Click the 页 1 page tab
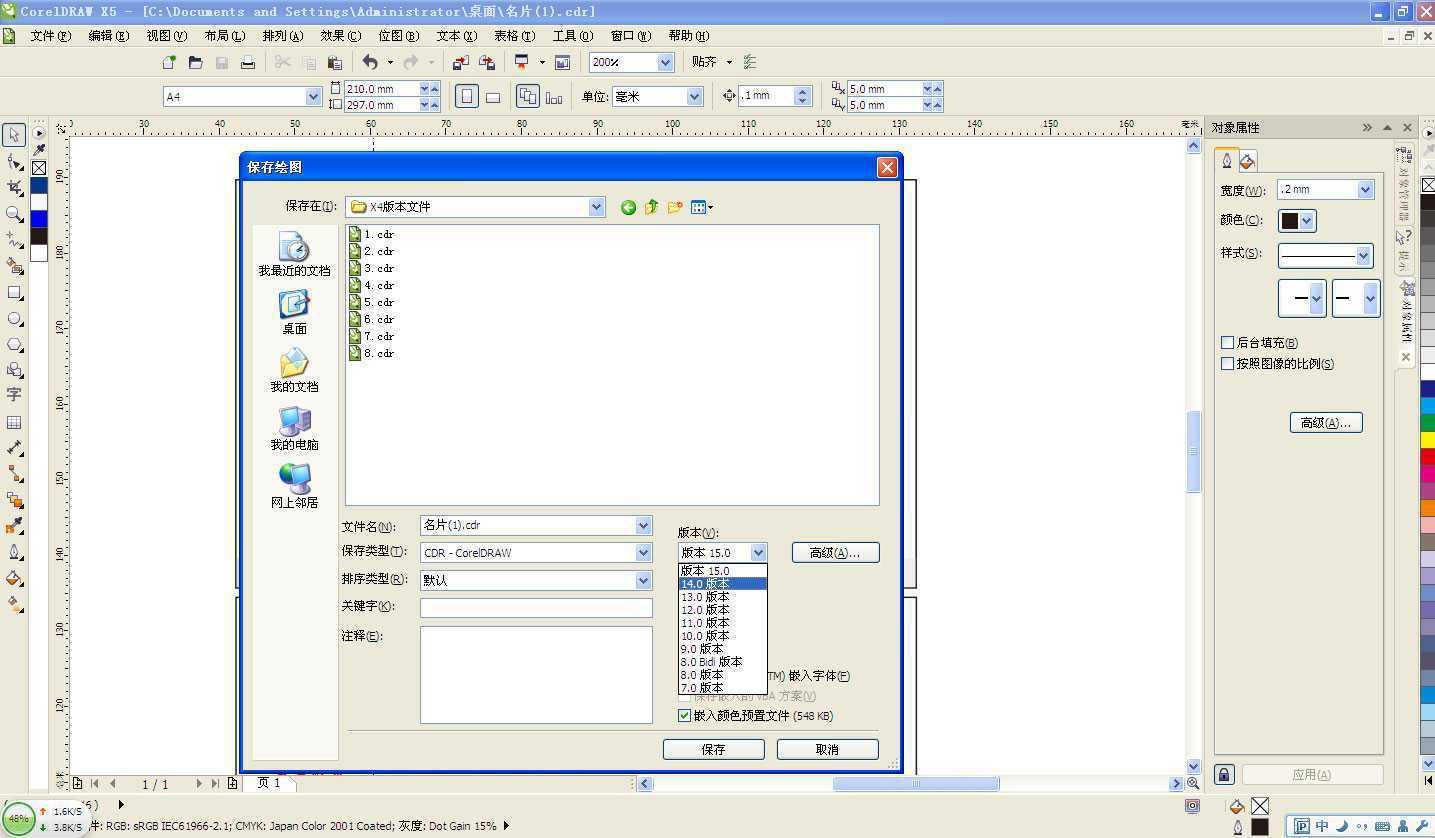1435x838 pixels. 269,783
